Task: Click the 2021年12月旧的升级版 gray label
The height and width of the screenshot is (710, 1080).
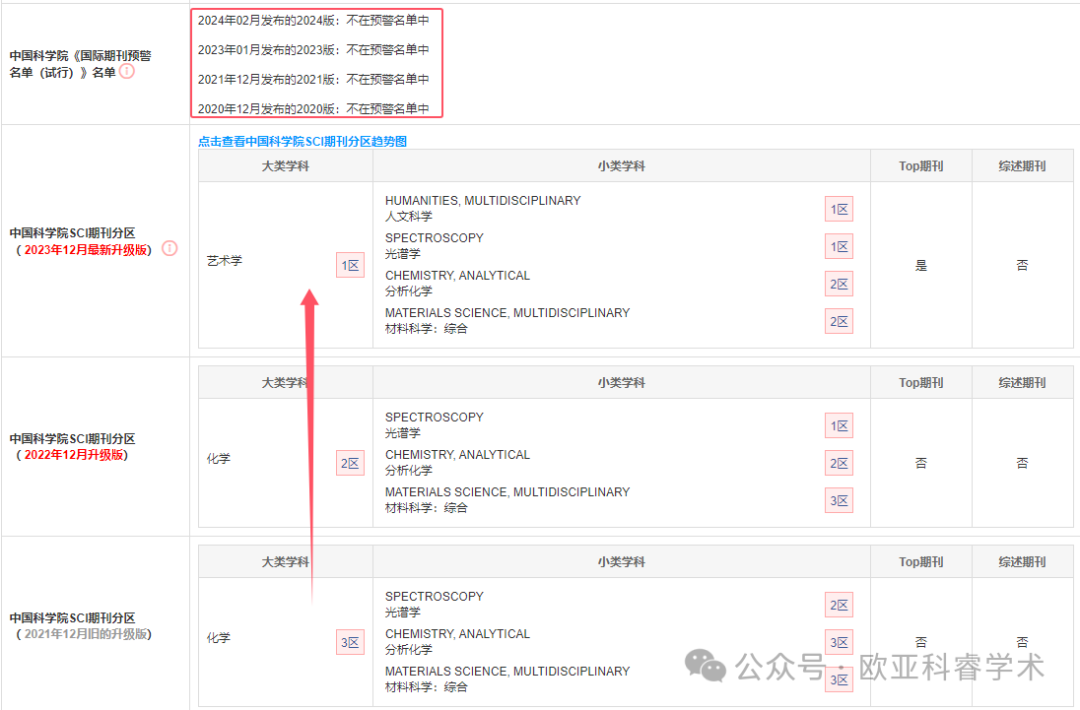Action: tap(85, 634)
